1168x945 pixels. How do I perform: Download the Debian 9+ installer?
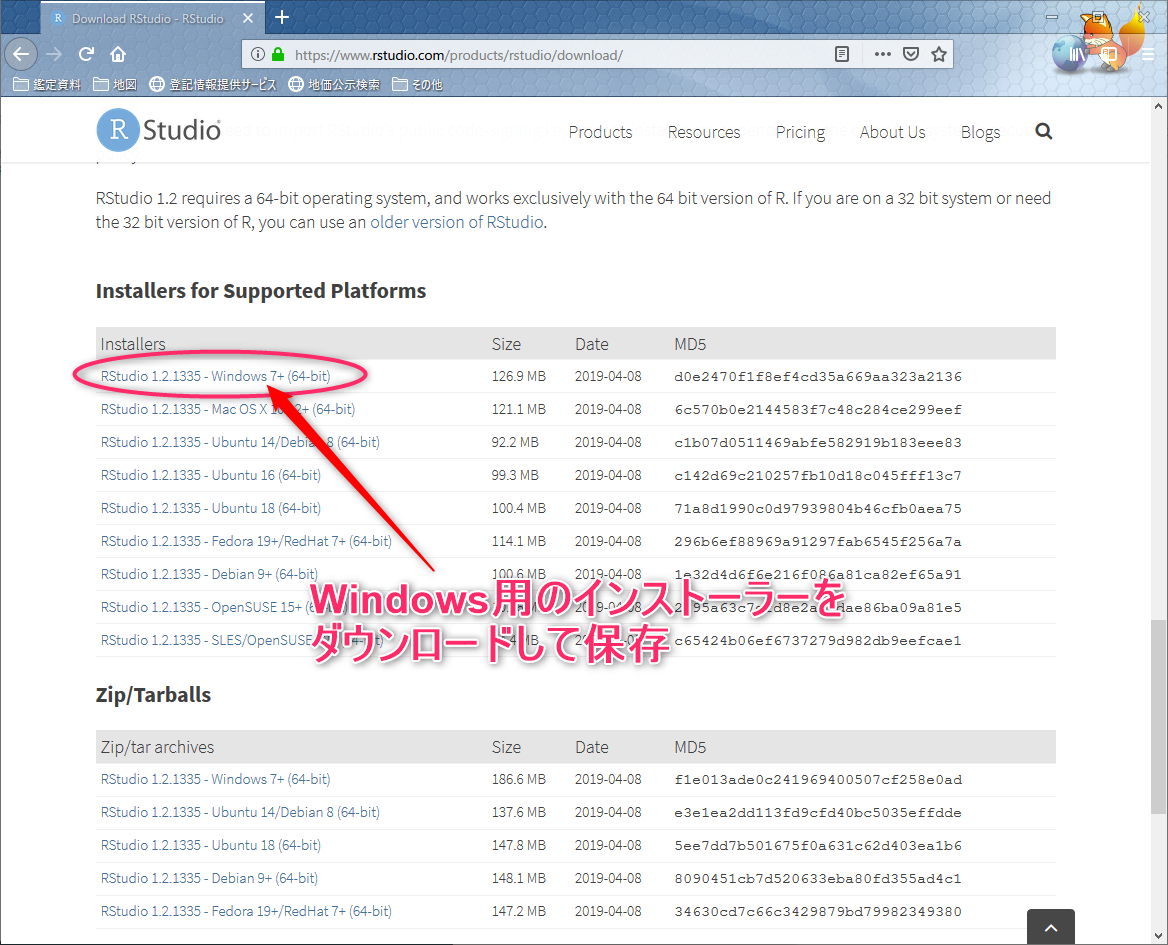[209, 574]
